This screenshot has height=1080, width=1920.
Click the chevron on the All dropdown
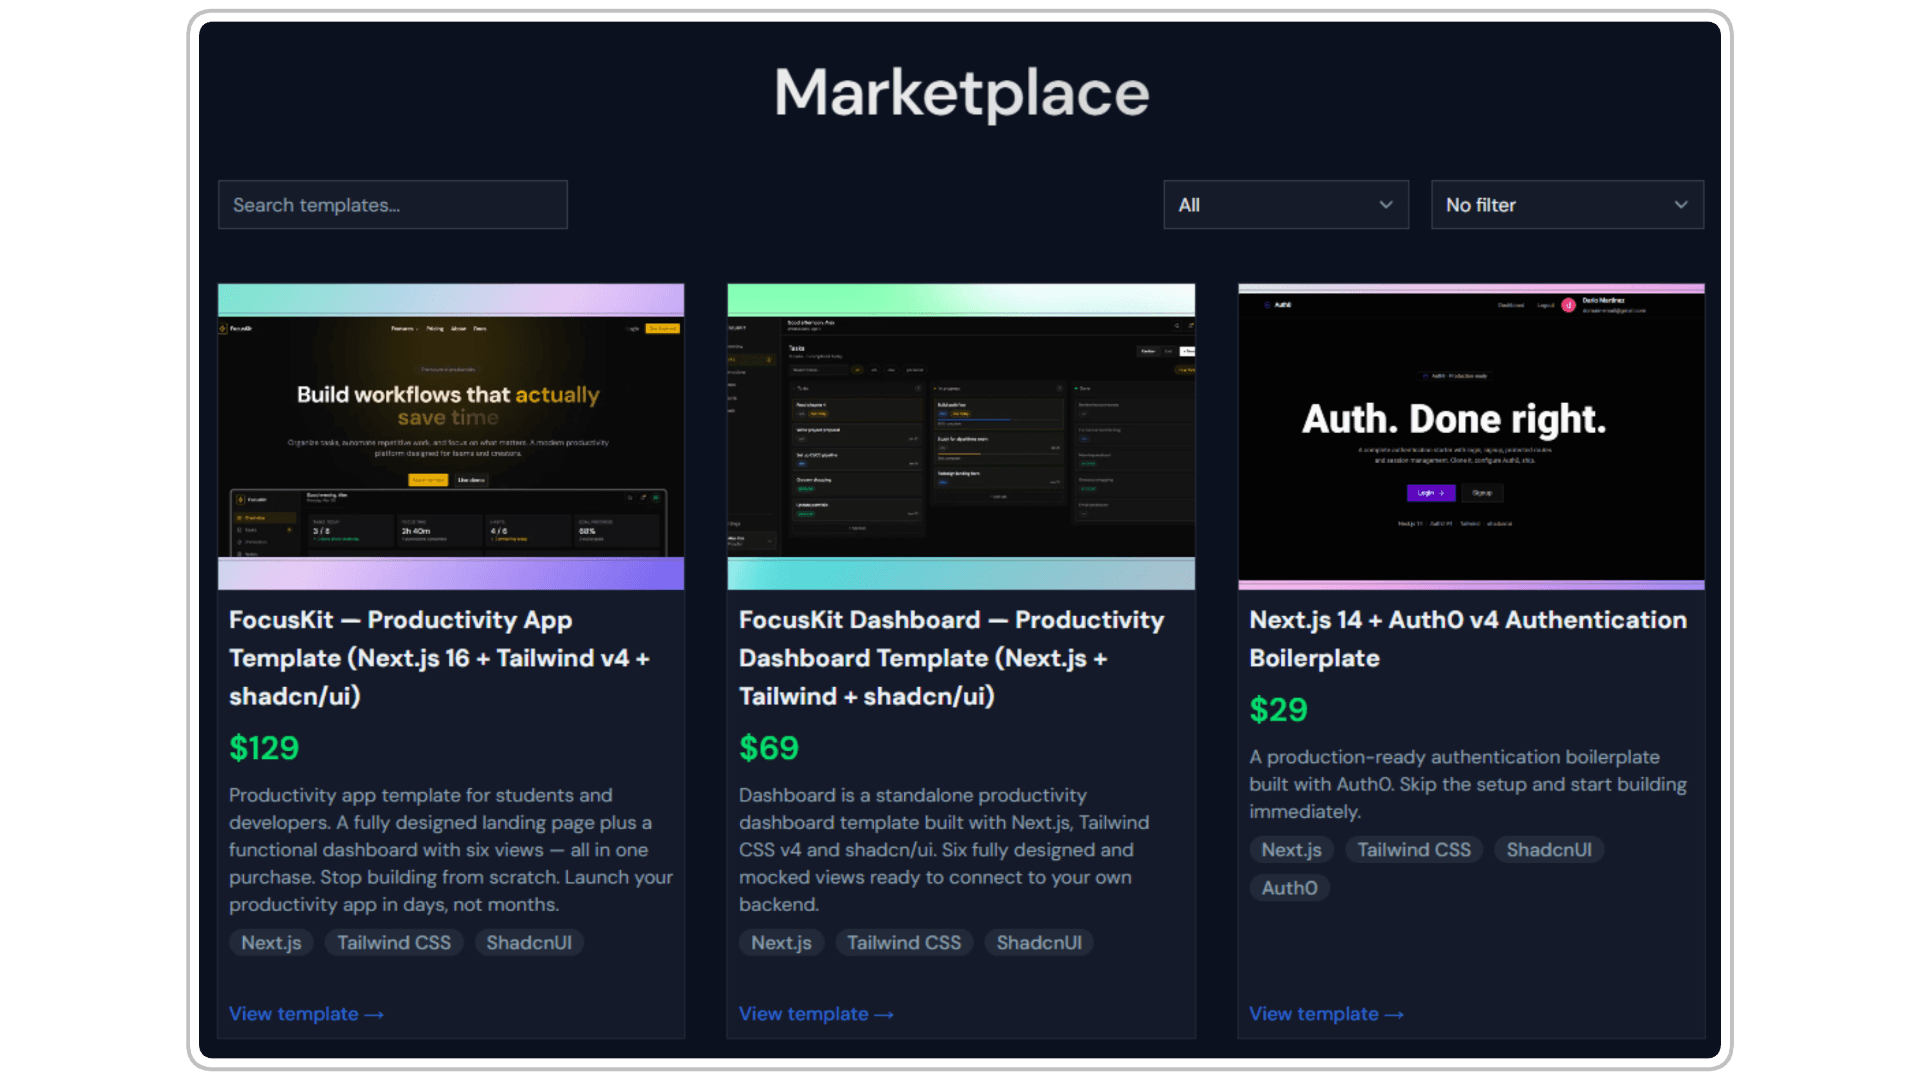tap(1386, 205)
